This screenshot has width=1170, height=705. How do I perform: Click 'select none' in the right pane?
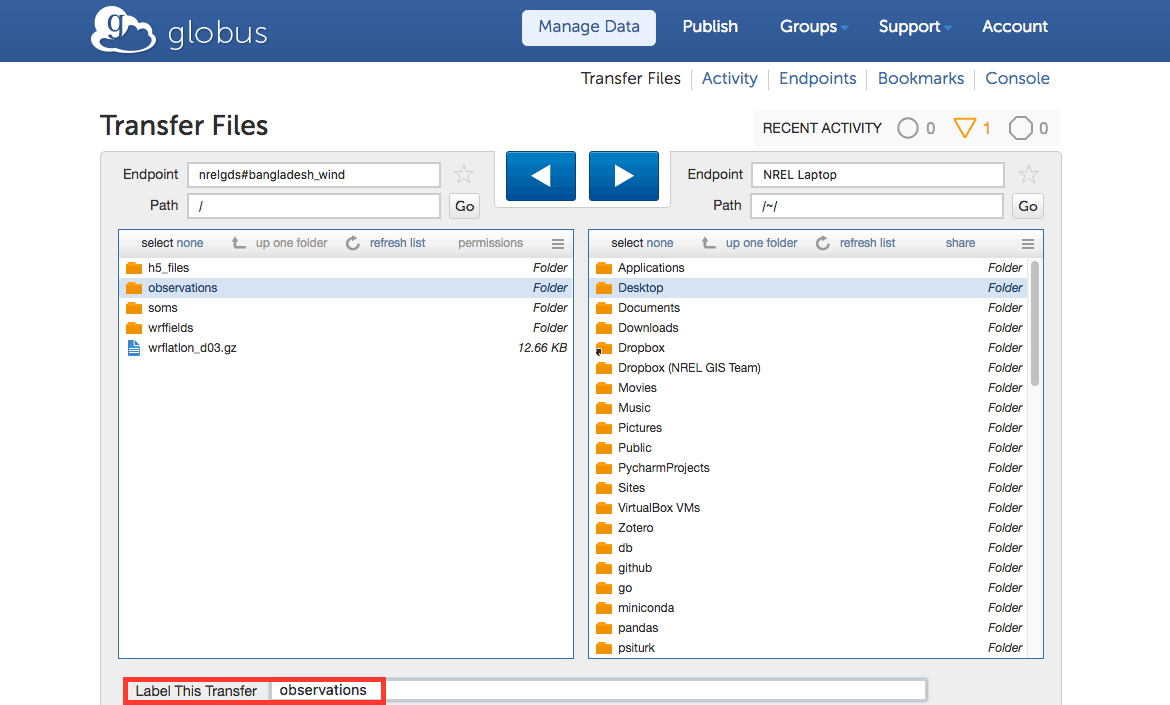642,243
